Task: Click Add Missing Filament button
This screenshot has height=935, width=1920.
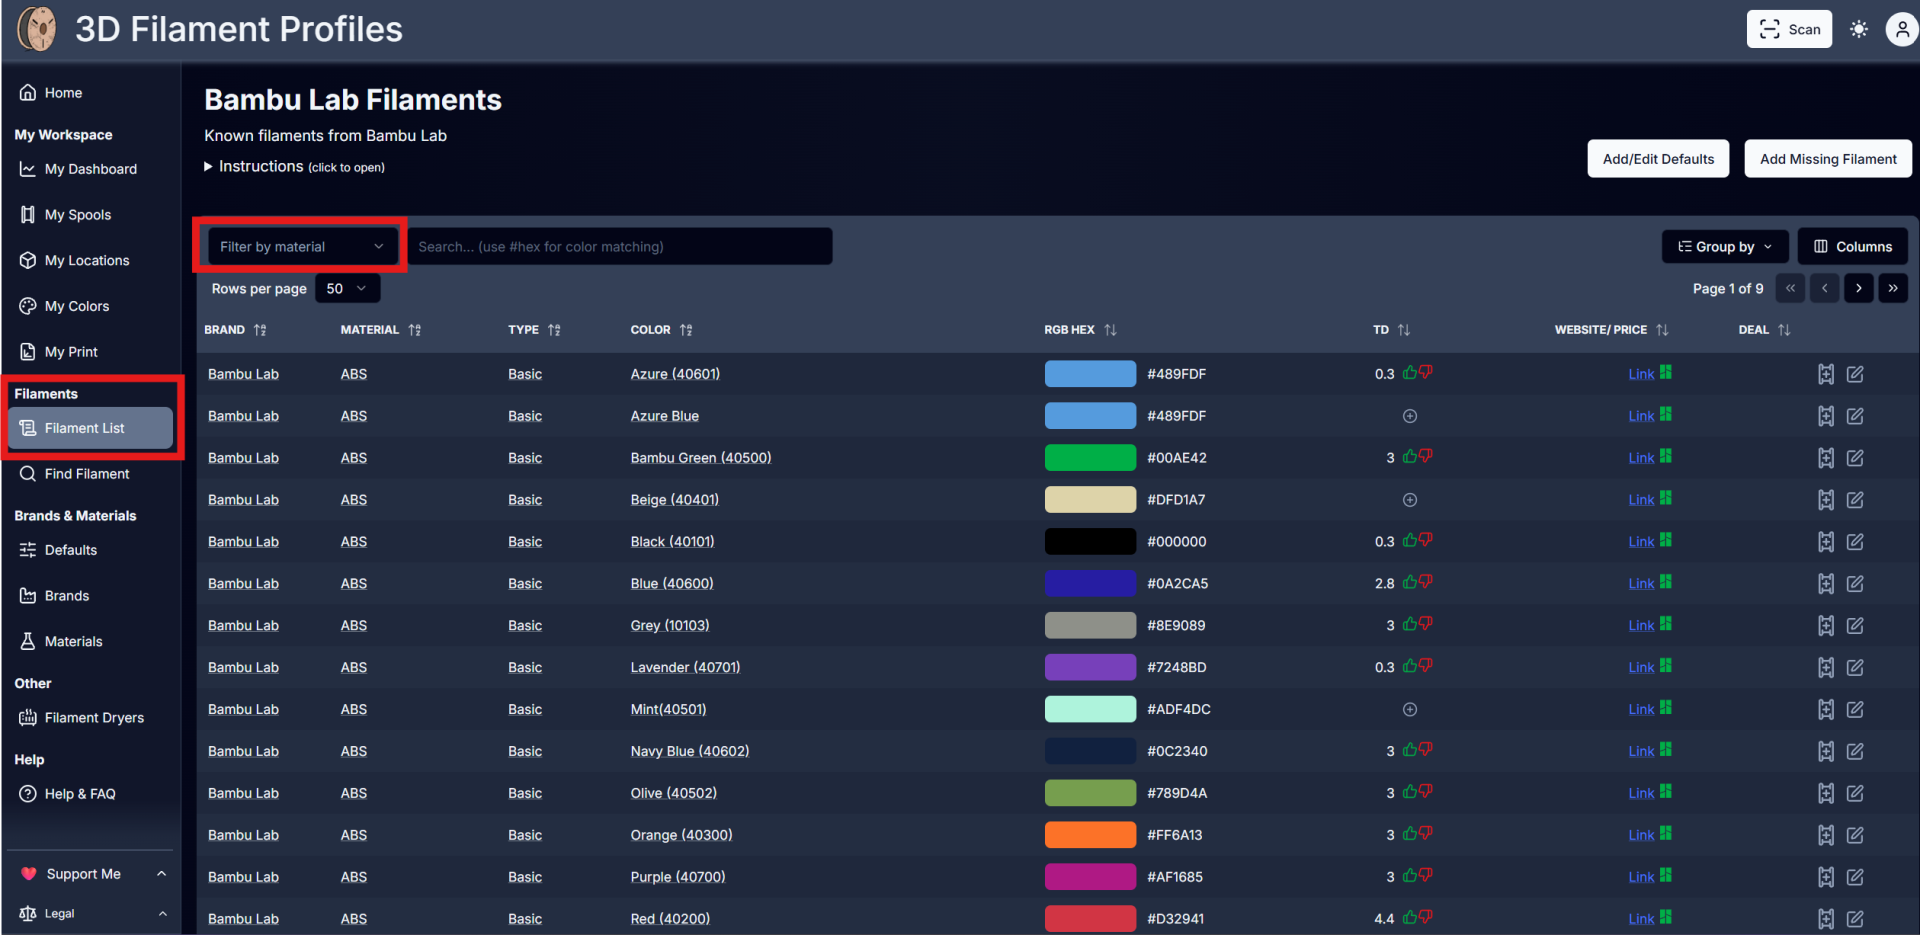Action: click(x=1827, y=159)
